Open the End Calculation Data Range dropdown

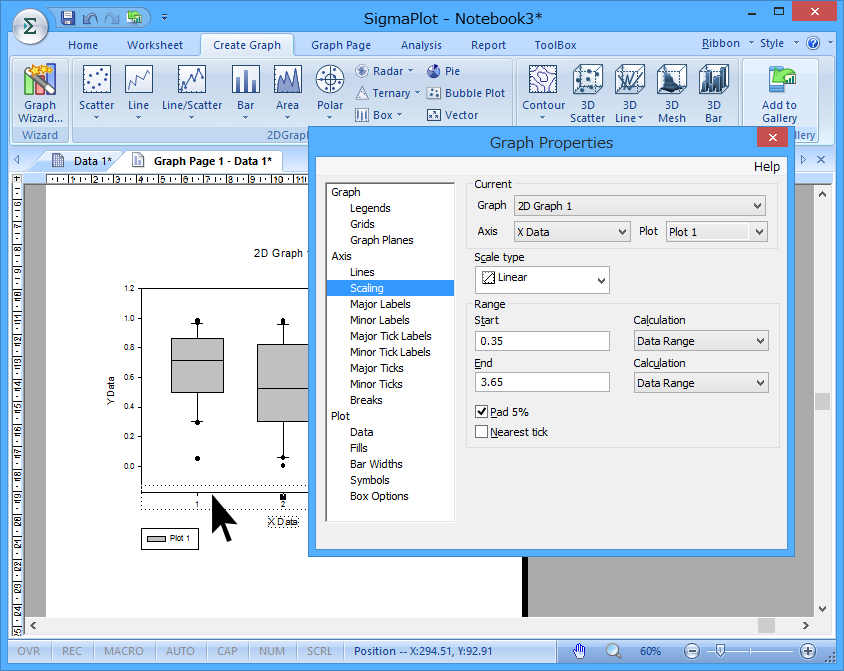[701, 383]
